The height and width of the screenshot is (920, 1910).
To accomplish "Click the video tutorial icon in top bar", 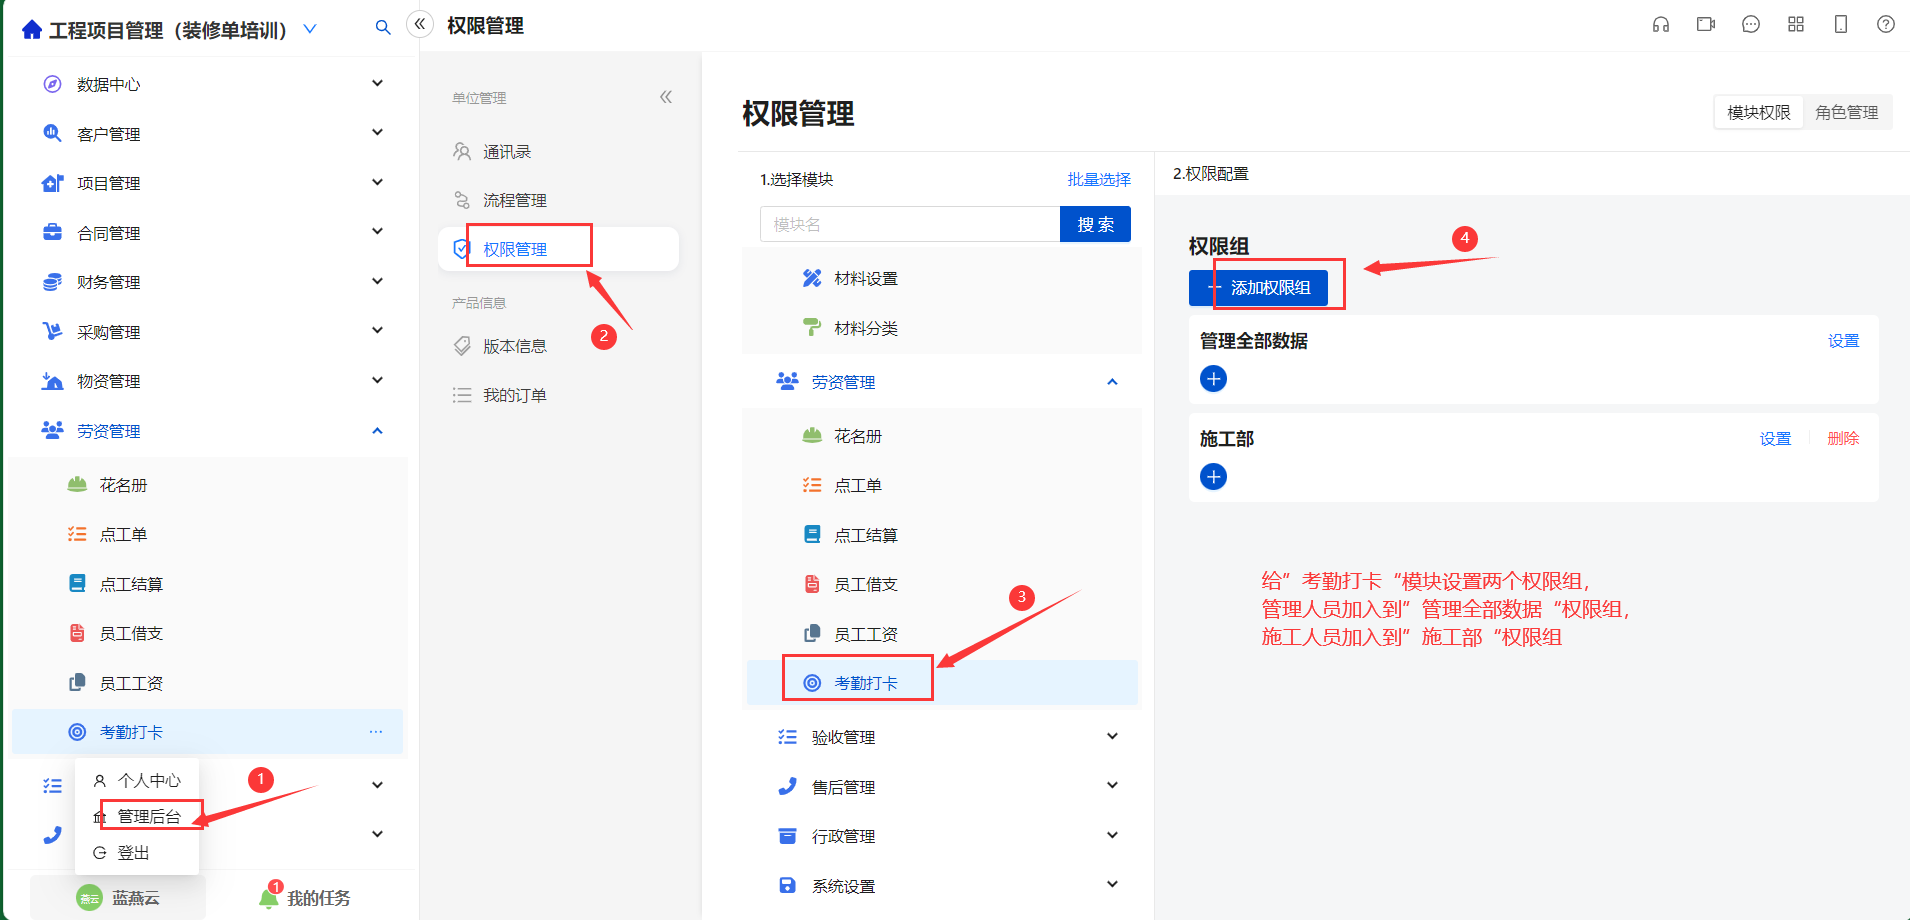I will point(1706,24).
